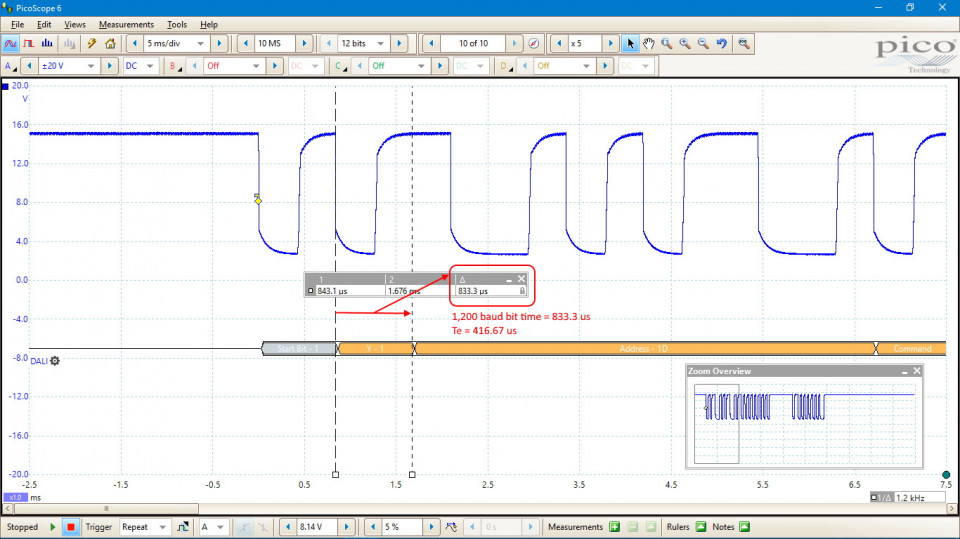This screenshot has width=960, height=539.
Task: Add a measurement with green plus button
Action: 615,527
